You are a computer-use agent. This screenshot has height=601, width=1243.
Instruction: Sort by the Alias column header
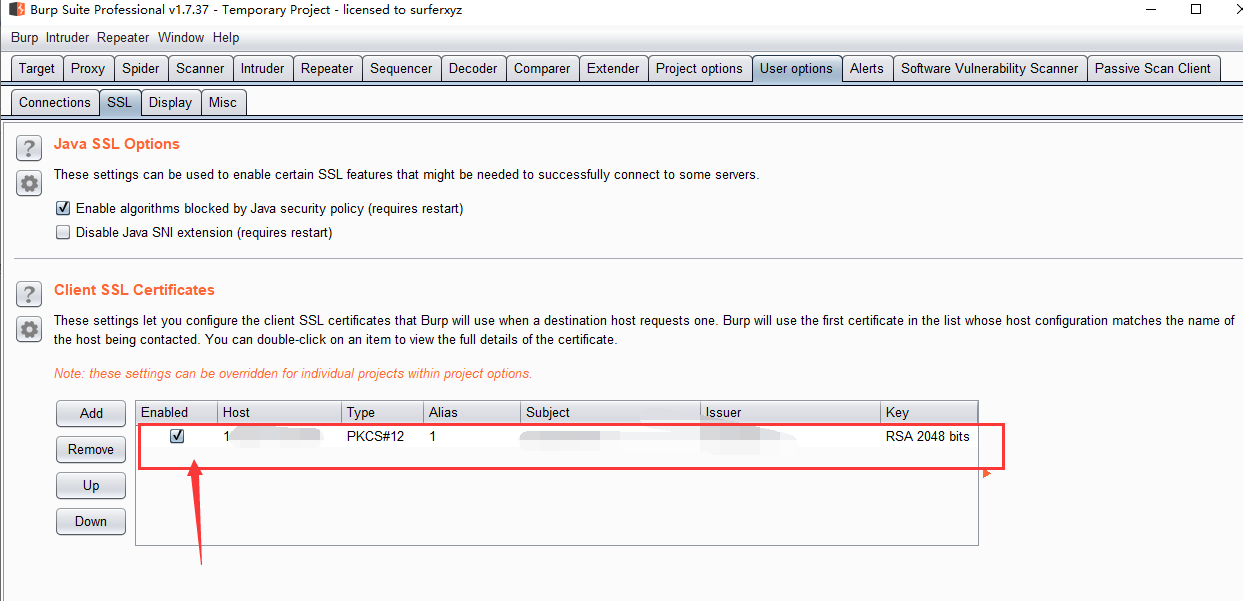pyautogui.click(x=473, y=412)
